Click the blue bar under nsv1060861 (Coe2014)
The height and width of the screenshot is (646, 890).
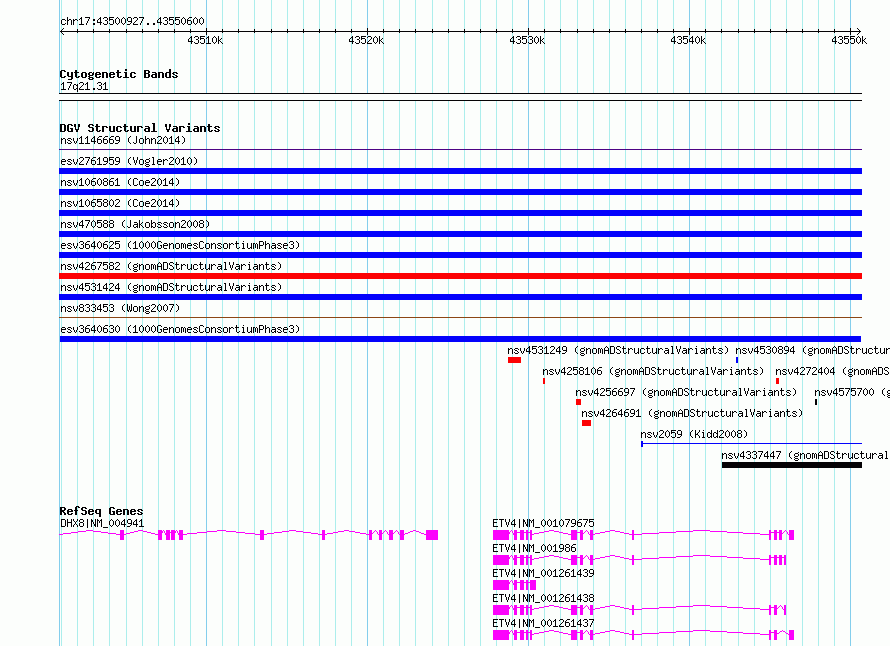(460, 192)
